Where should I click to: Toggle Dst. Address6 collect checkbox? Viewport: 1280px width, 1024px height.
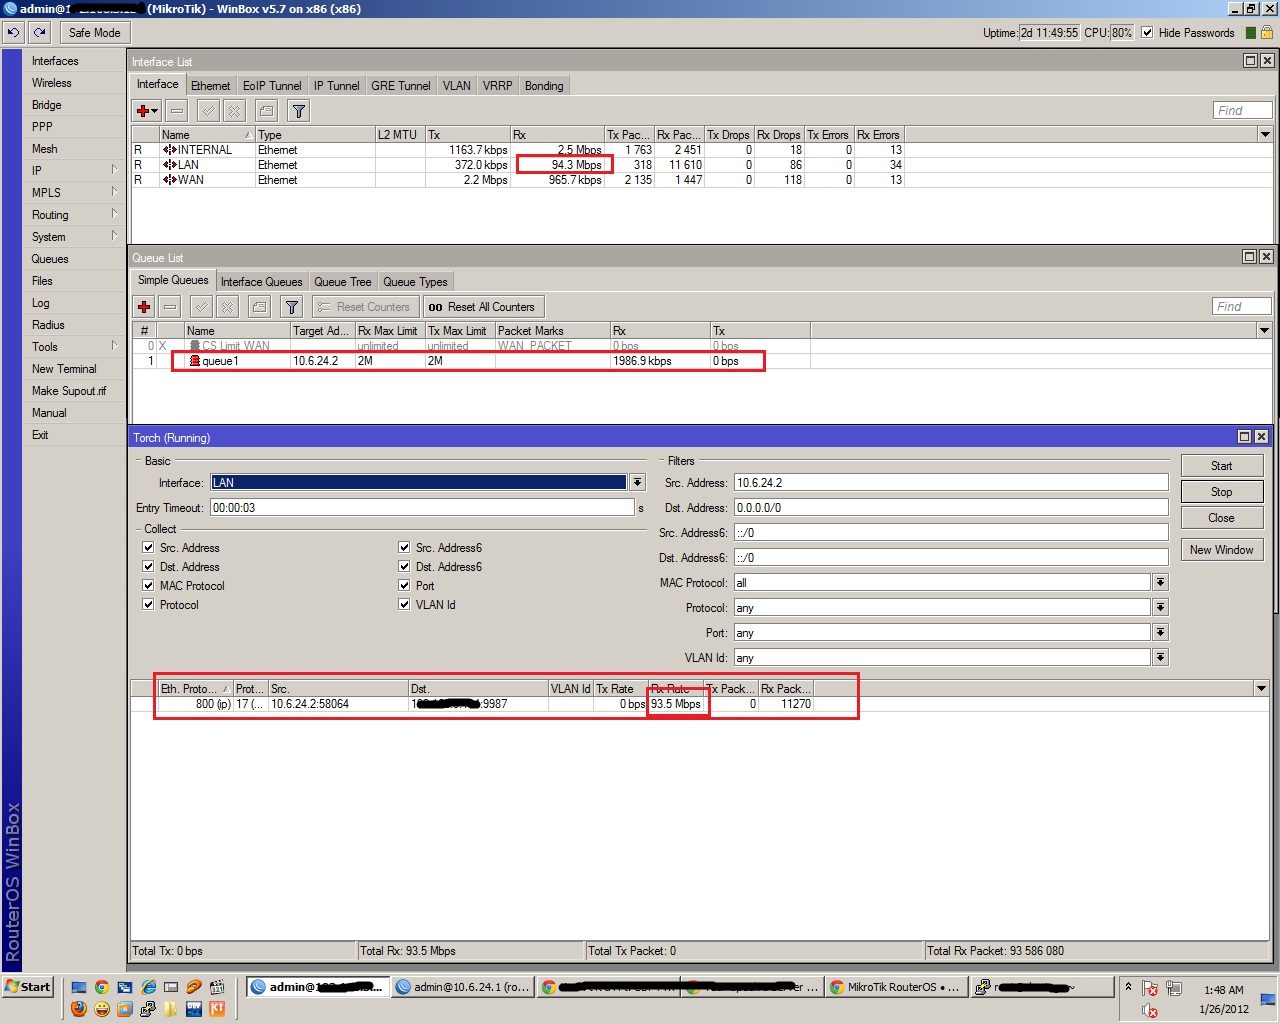tap(404, 567)
